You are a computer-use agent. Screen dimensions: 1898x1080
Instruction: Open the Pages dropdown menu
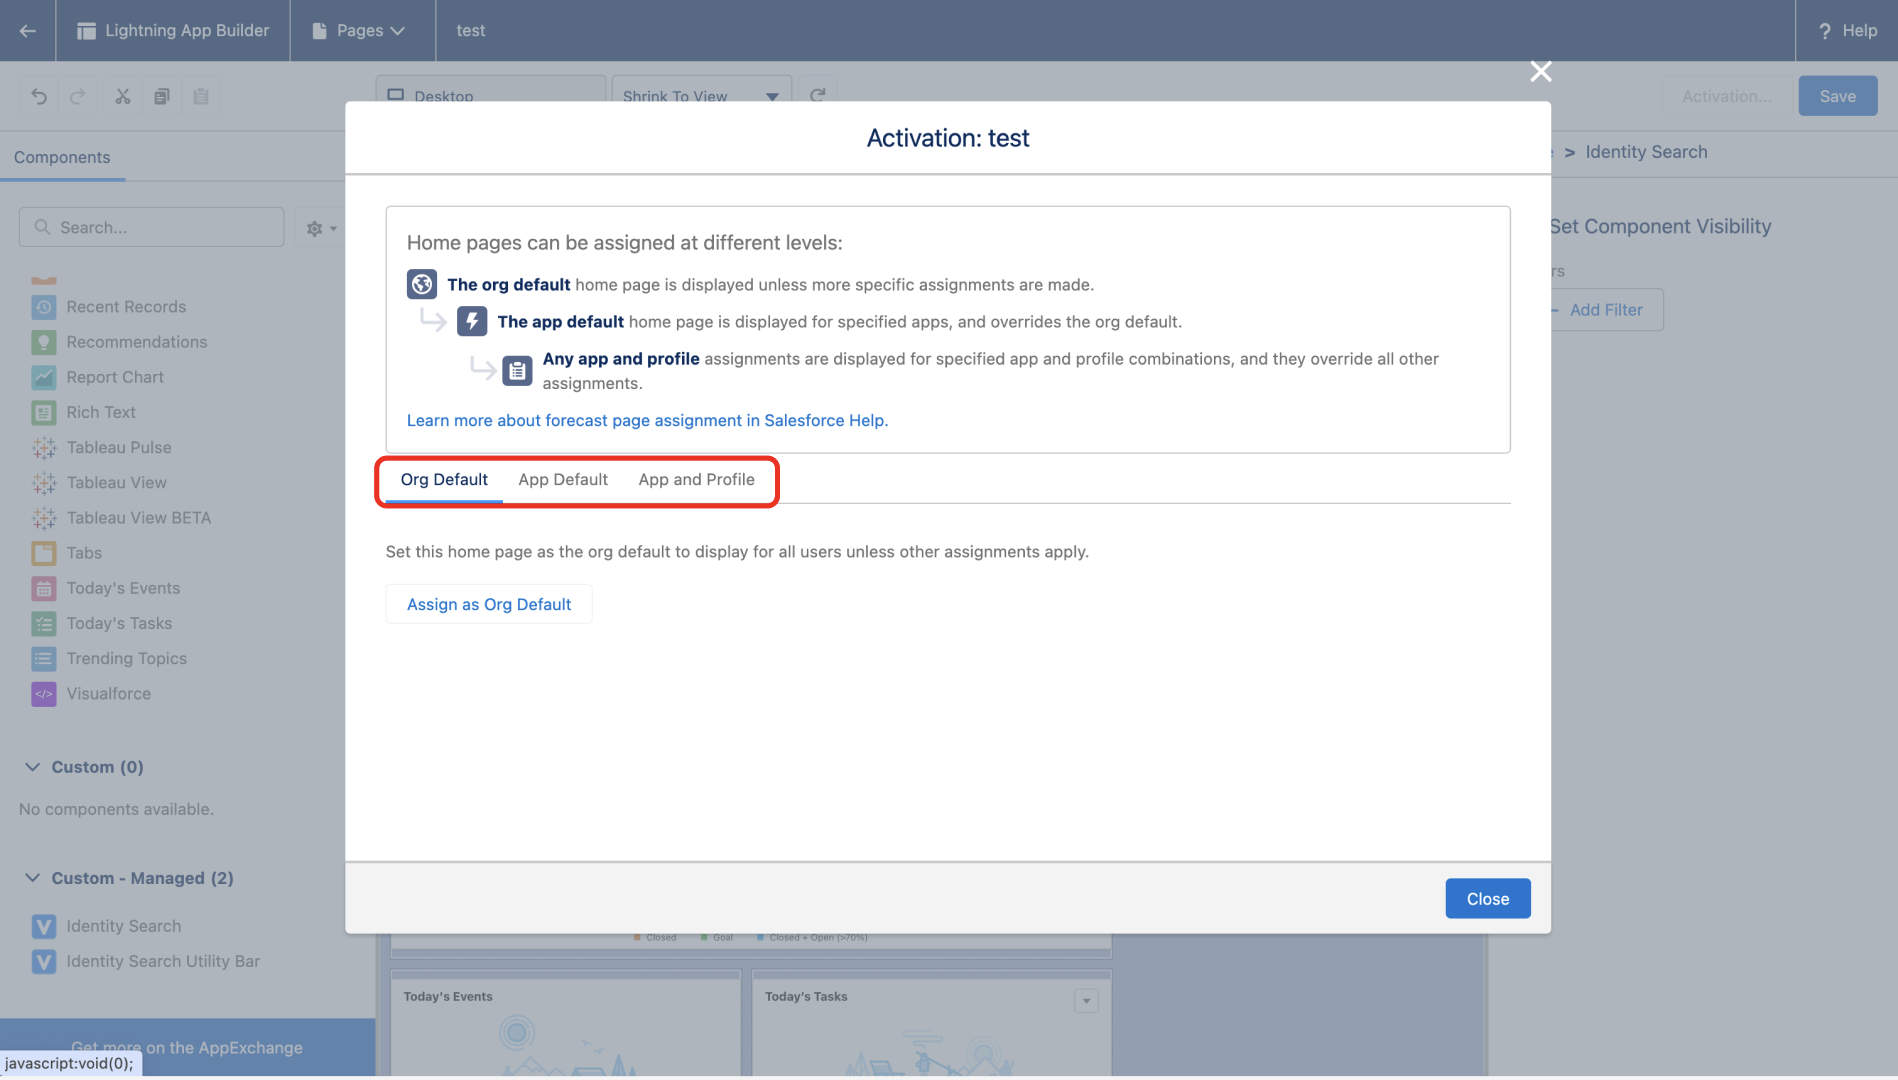click(359, 31)
